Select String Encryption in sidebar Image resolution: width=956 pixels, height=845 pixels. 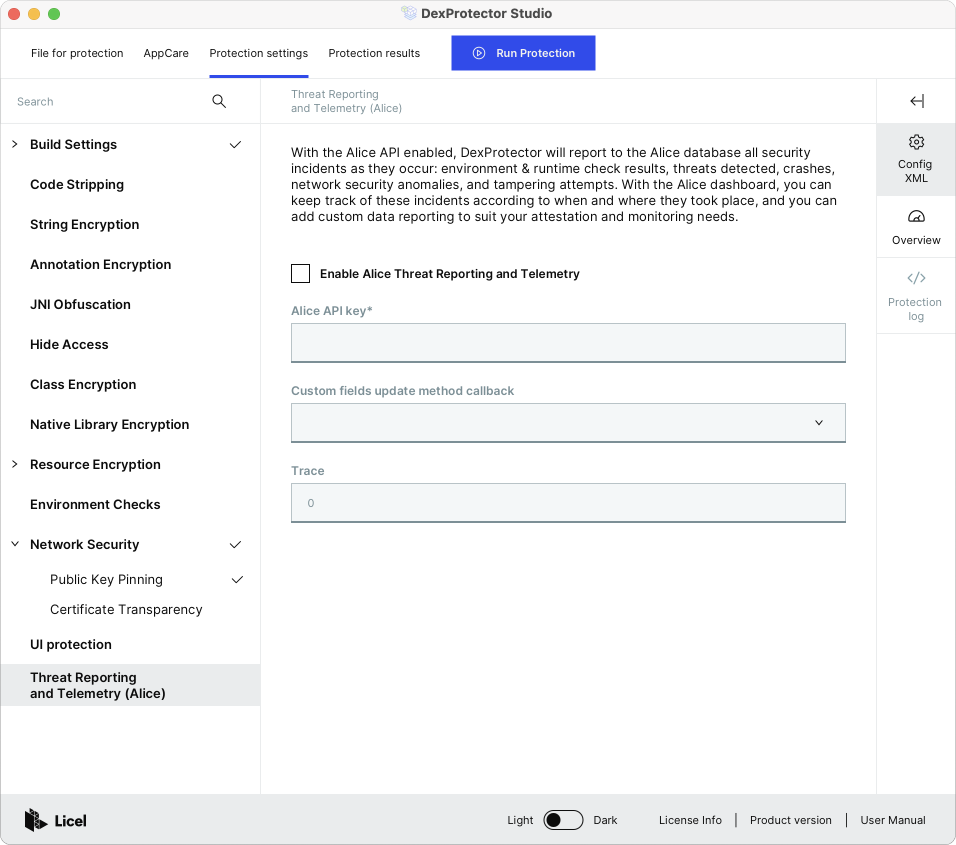tap(85, 224)
